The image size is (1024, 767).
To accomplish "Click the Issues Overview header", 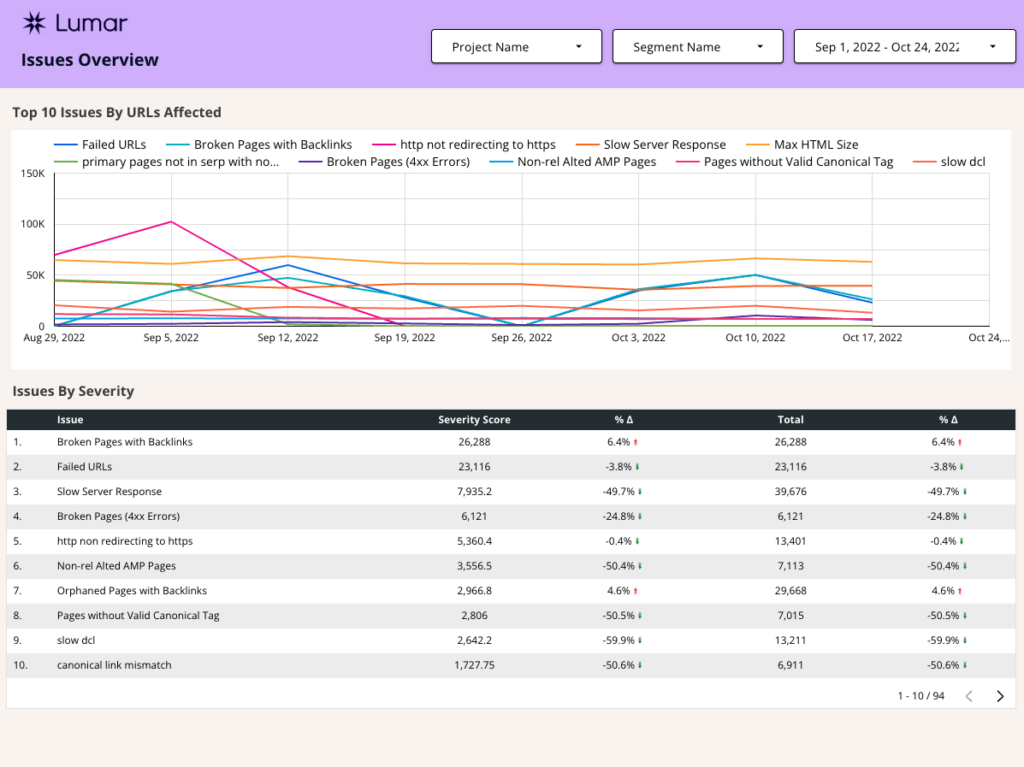I will point(88,60).
